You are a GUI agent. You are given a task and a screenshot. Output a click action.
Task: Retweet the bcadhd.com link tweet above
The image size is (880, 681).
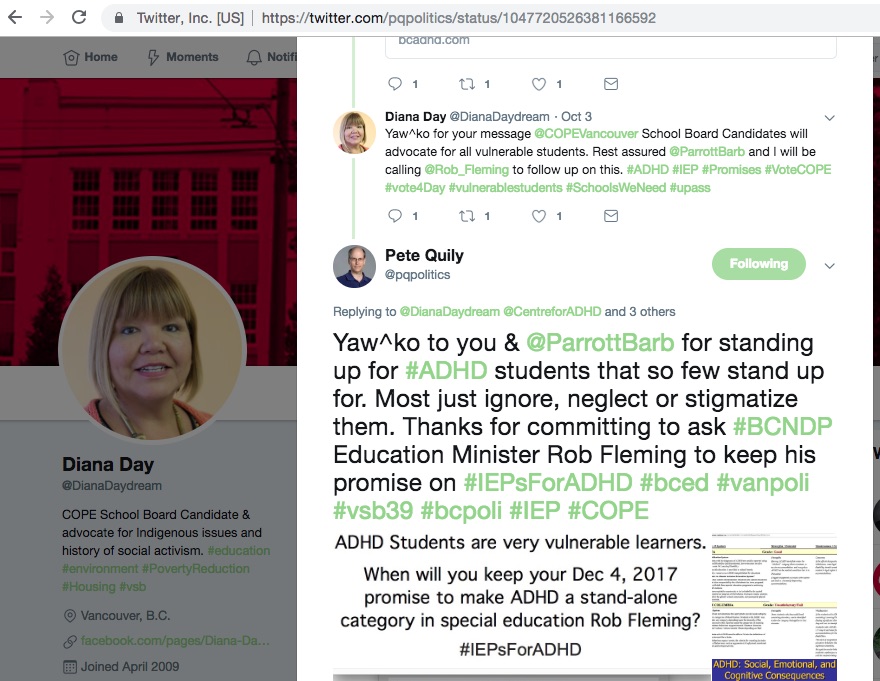click(467, 84)
